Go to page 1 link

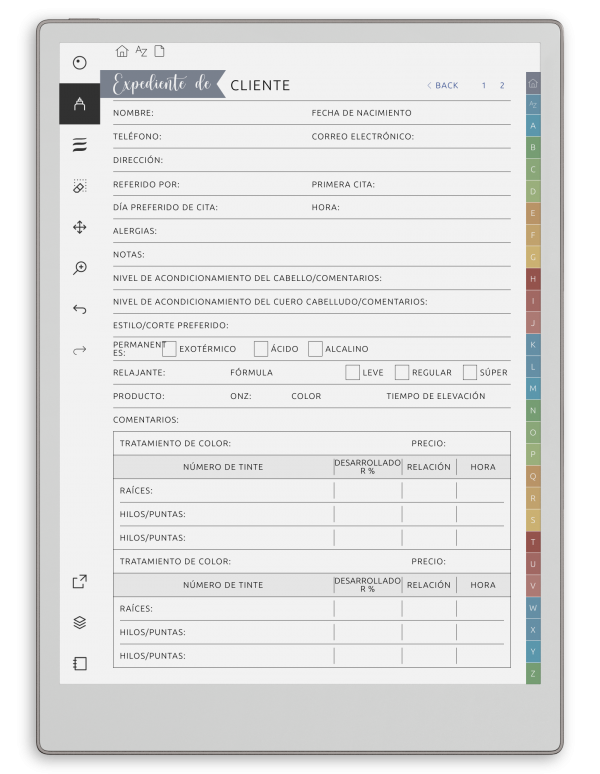point(484,85)
